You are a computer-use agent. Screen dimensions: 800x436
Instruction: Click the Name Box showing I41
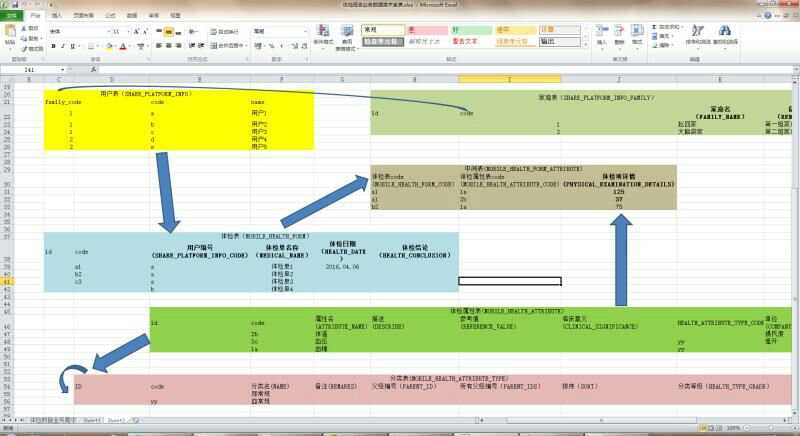click(x=30, y=69)
